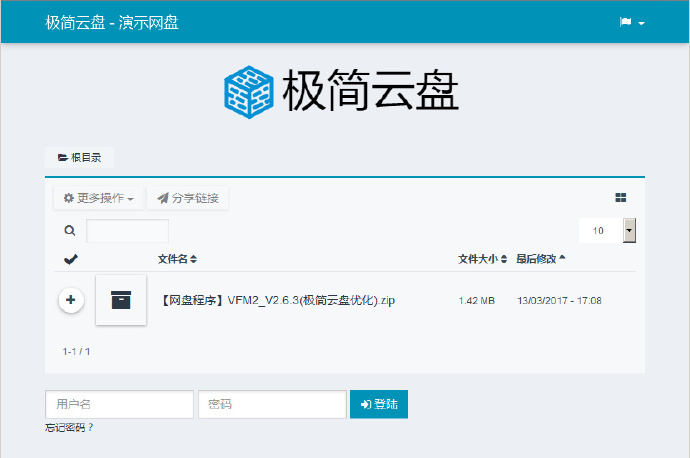
Task: Switch to grid view icon
Action: point(620,198)
